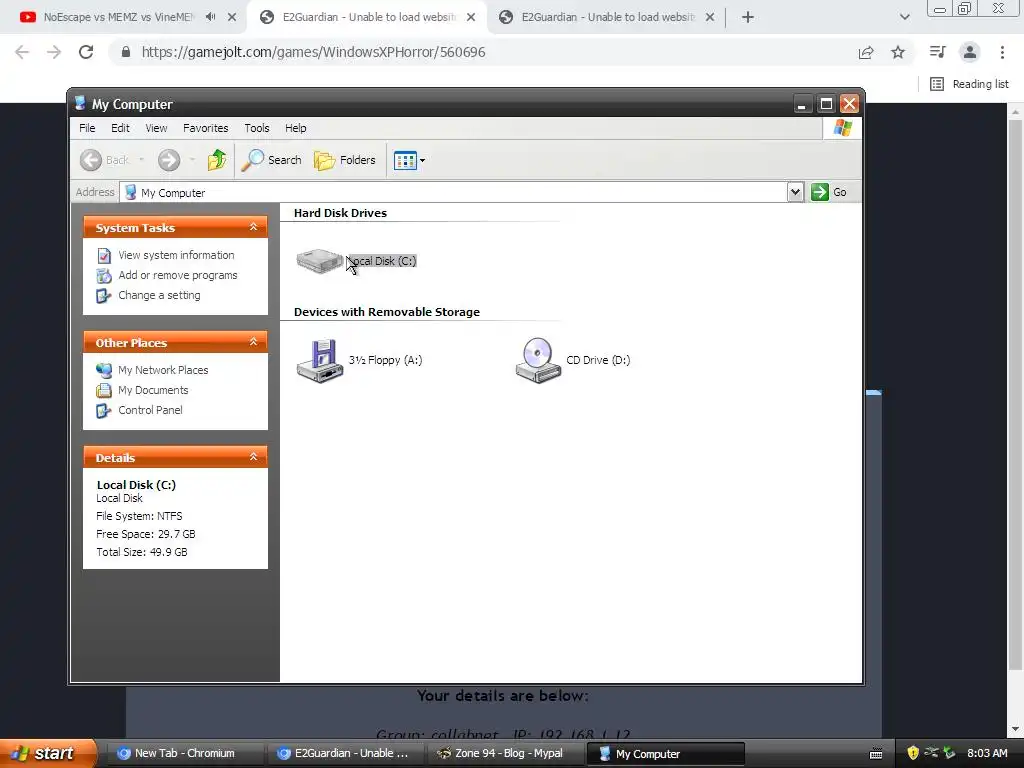Viewport: 1024px width, 768px height.
Task: Open Control Panel link
Action: point(150,410)
